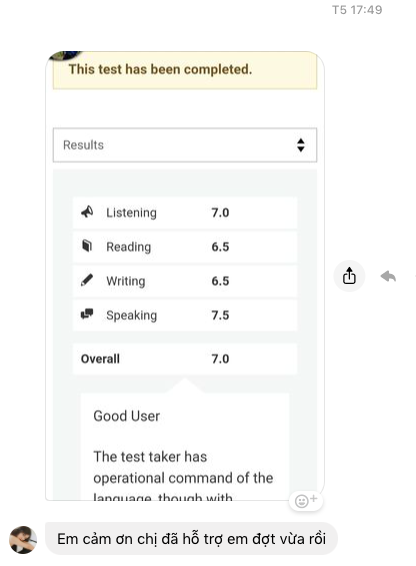
Task: Select the Reading 6.5 score row
Action: point(185,247)
